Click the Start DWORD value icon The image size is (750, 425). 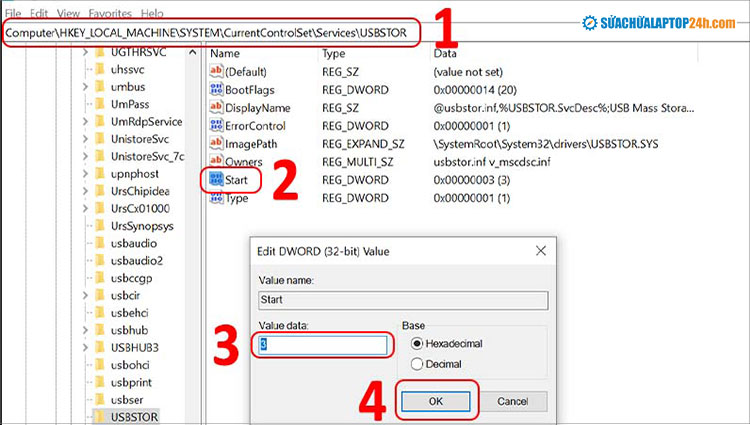pos(216,179)
